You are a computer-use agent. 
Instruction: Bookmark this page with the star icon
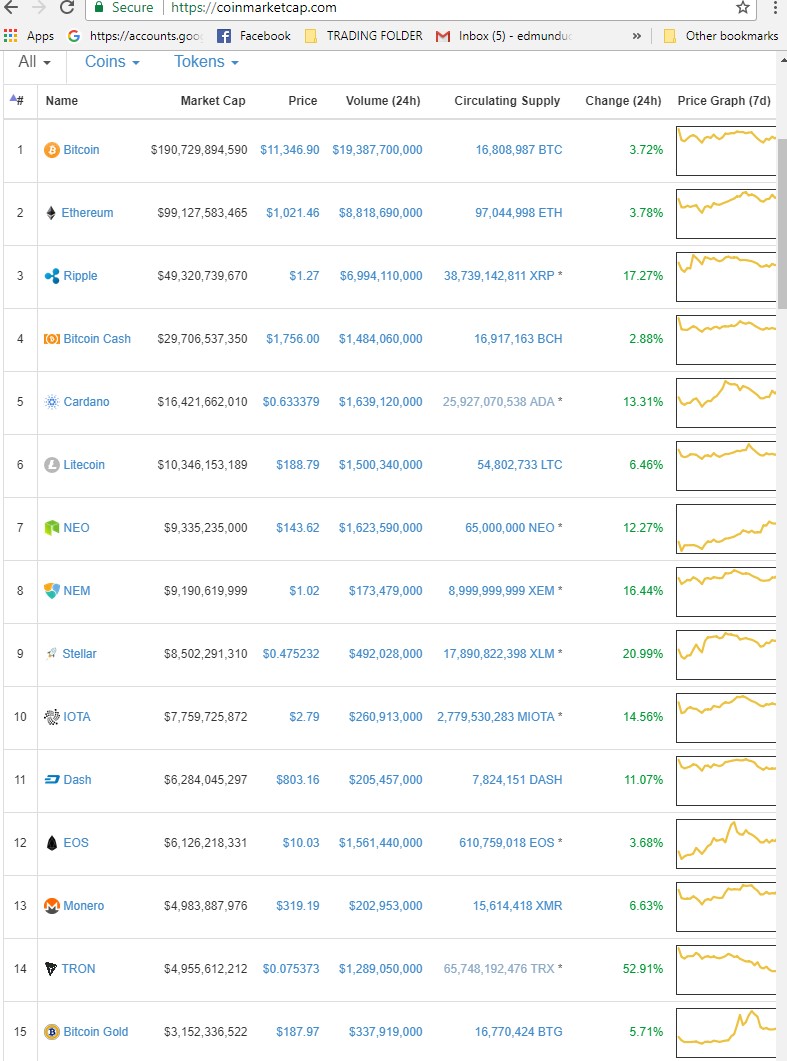(742, 7)
